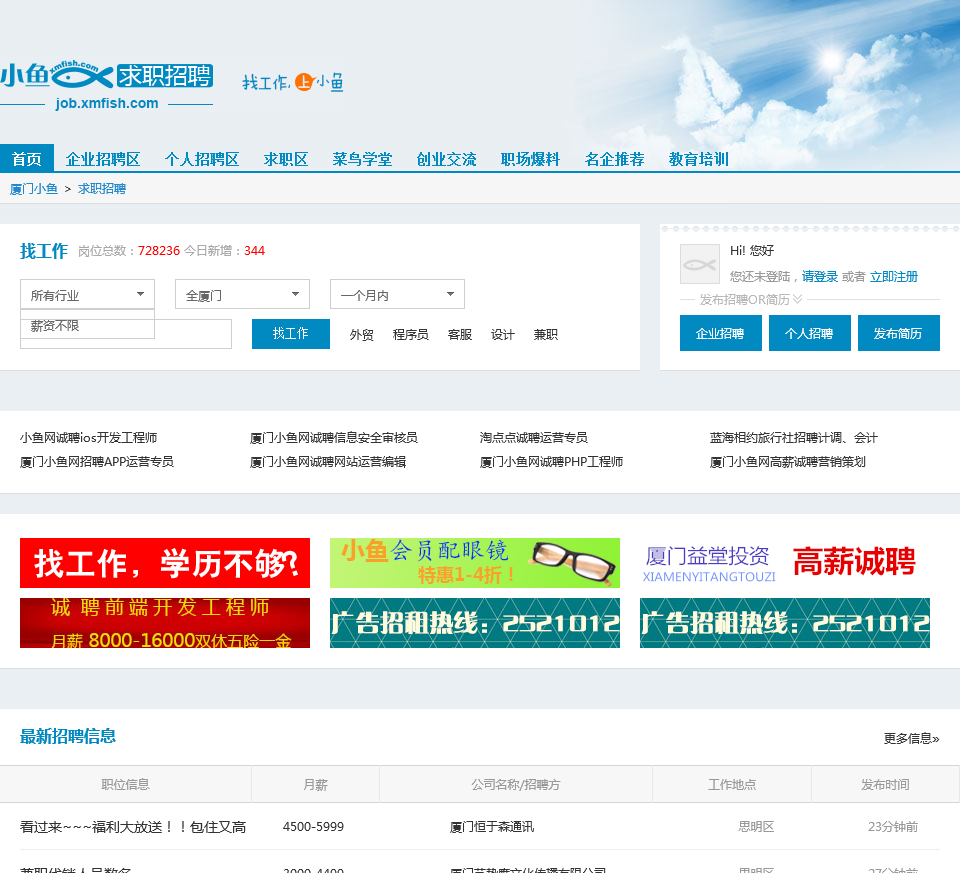This screenshot has height=873, width=960.
Task: Click the 发布简历 button
Action: click(x=898, y=333)
